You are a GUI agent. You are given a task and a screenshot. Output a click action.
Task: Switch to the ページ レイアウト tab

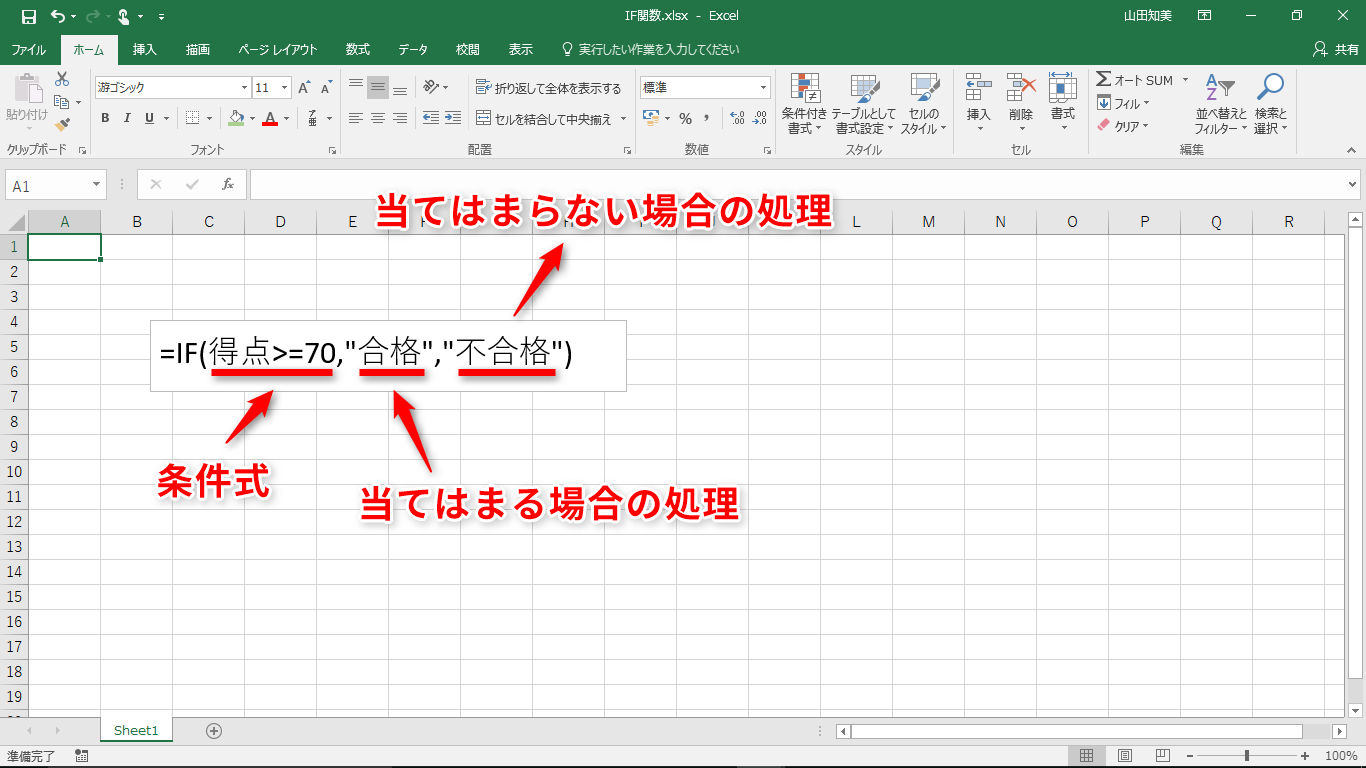[278, 49]
